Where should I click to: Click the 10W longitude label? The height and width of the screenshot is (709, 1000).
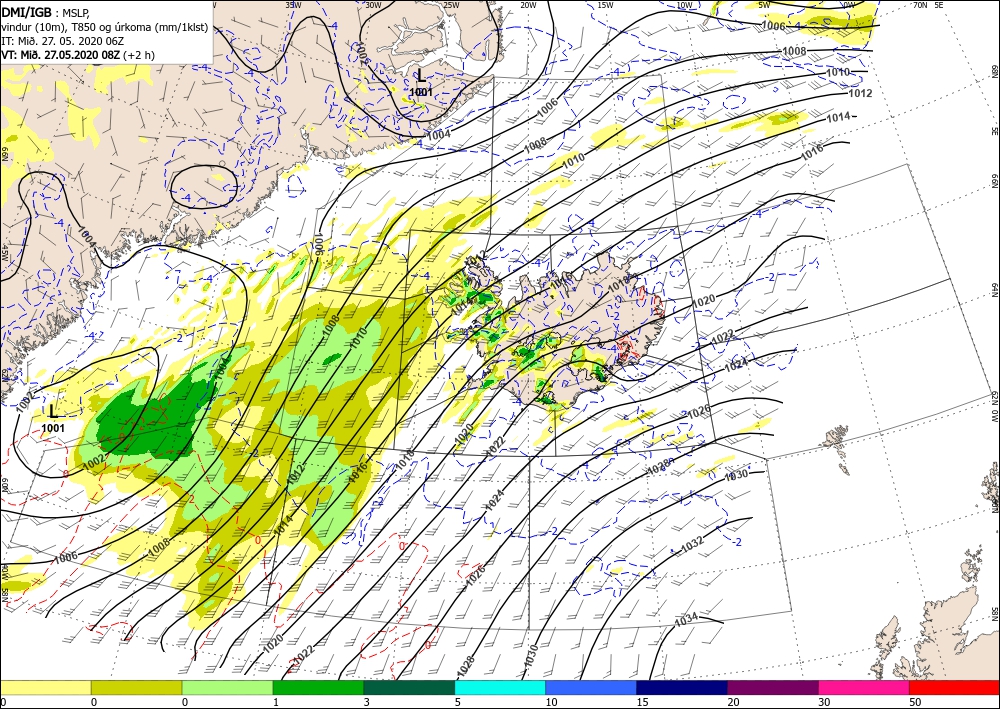(684, 4)
